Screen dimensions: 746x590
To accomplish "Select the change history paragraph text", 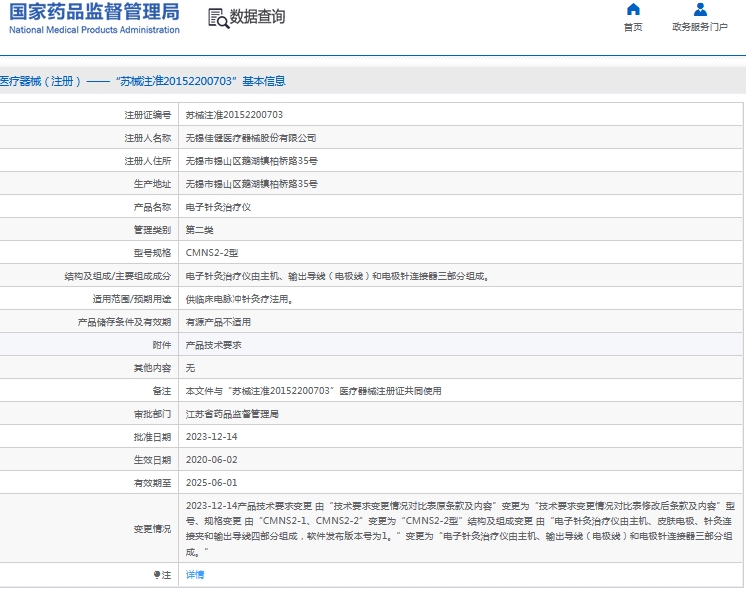I will click(460, 529).
